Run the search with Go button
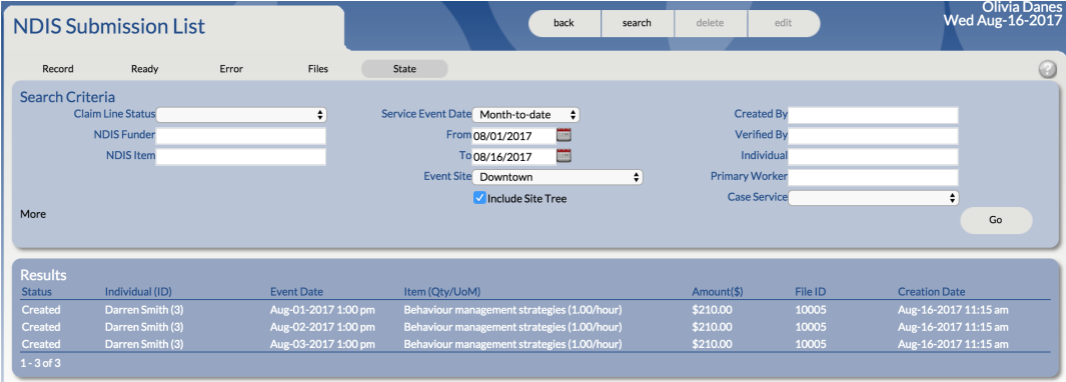Viewport: 1066px width, 382px height. tap(996, 220)
